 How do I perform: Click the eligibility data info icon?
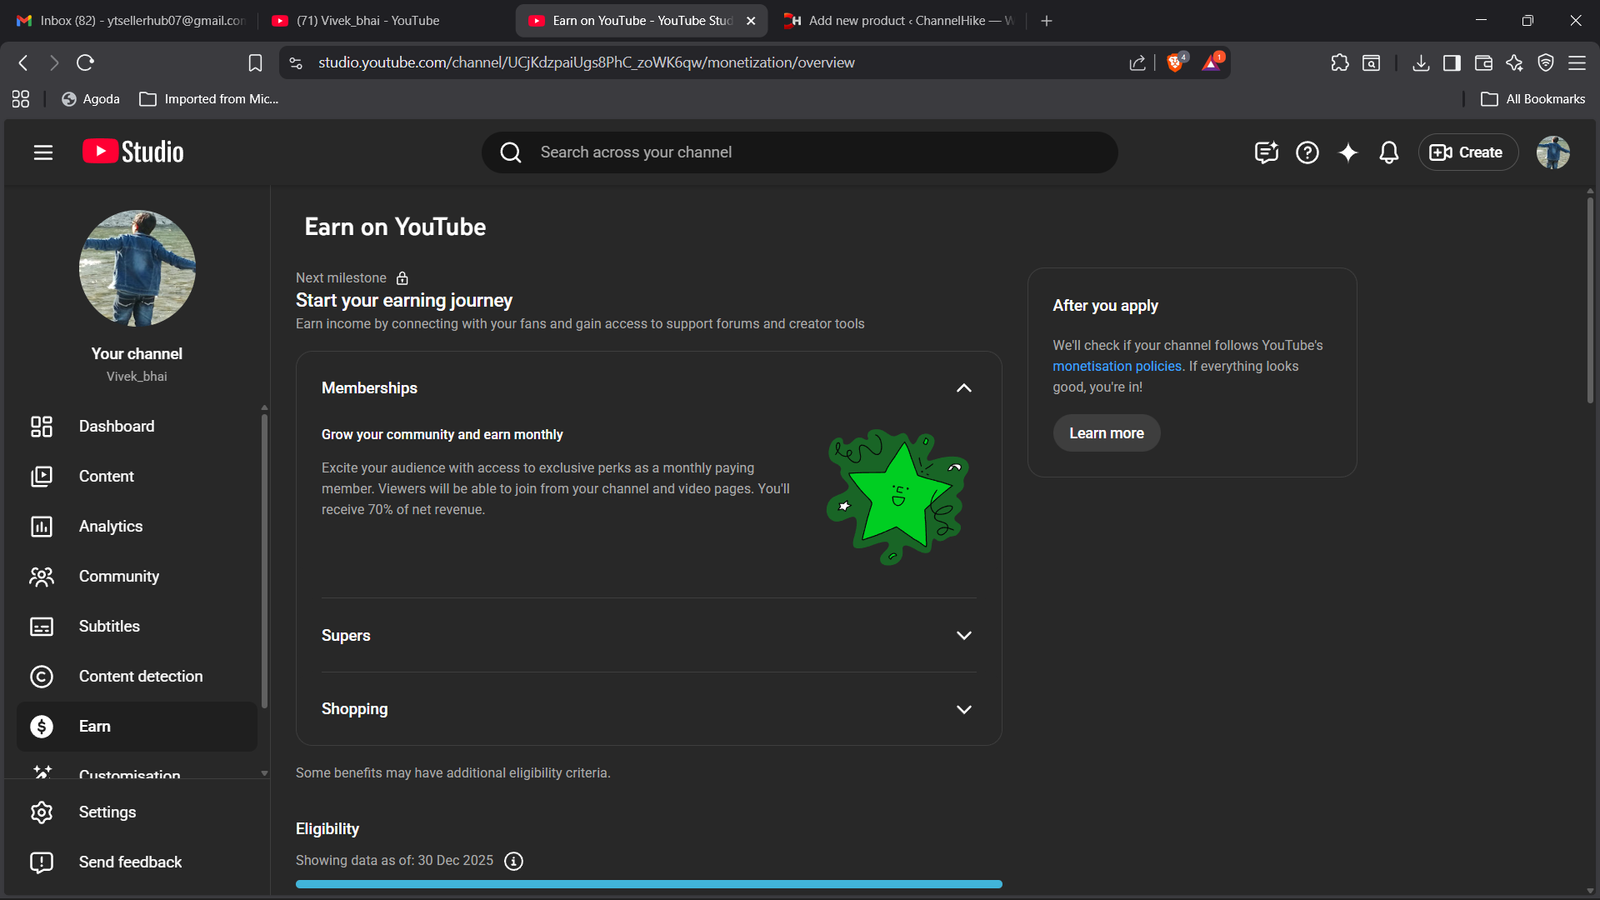click(514, 861)
